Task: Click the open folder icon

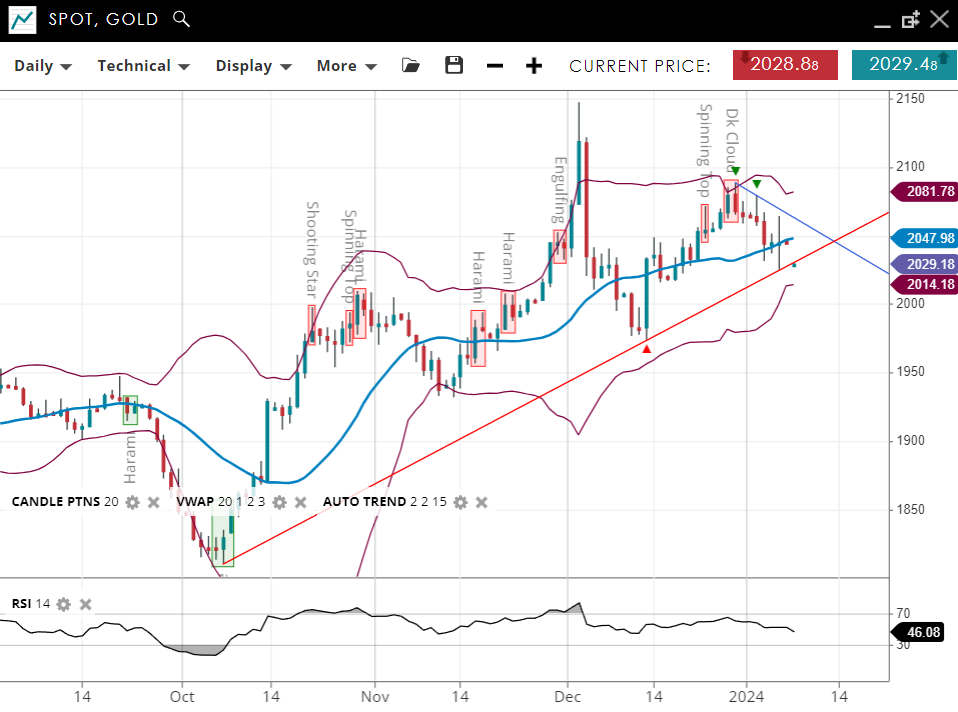Action: point(410,66)
